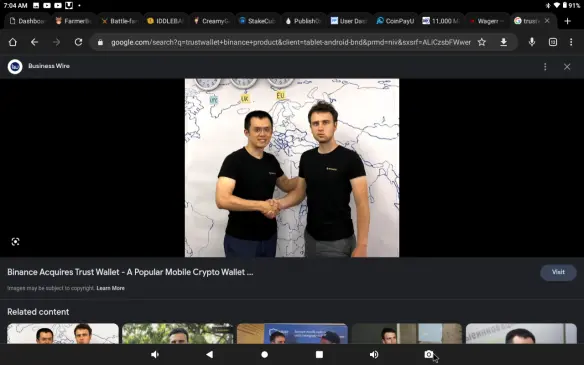Tap the Android back triangle button
The width and height of the screenshot is (584, 365).
(210, 355)
